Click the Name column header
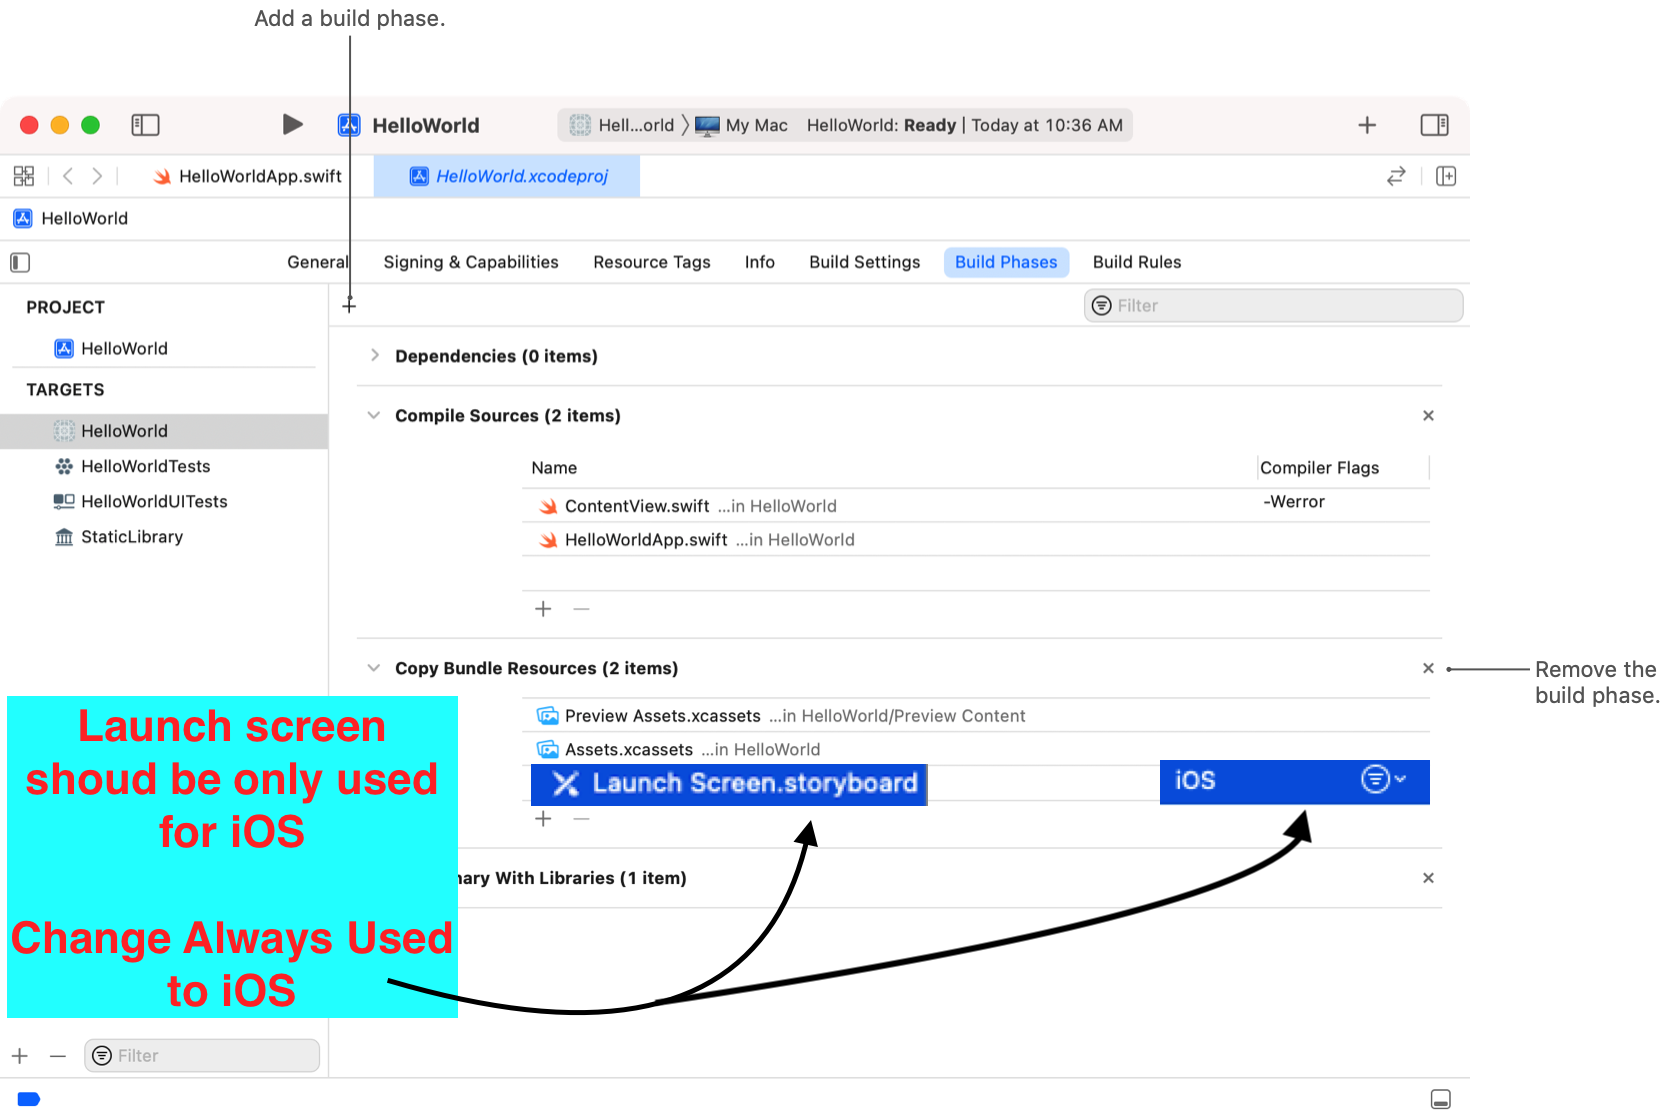Screen dimensions: 1666x1120 pos(554,468)
